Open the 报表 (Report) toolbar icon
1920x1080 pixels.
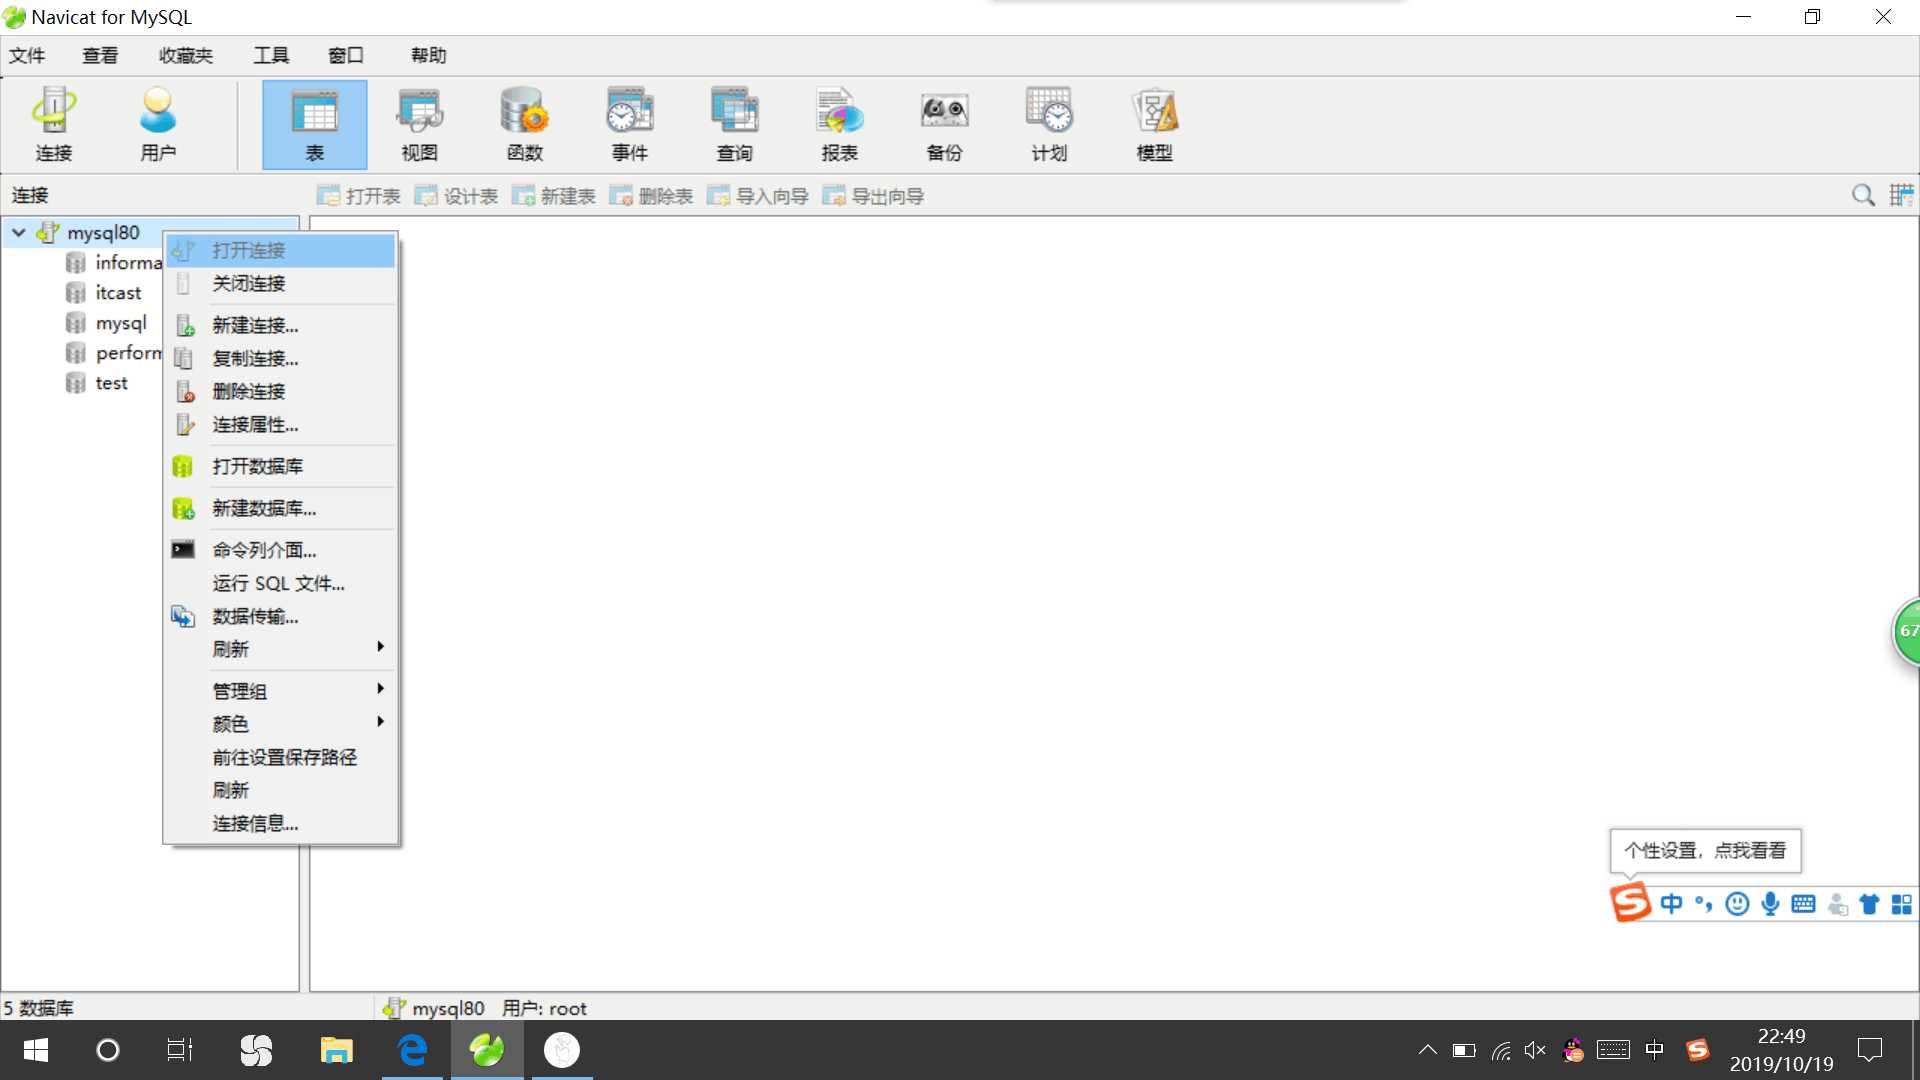(x=840, y=124)
